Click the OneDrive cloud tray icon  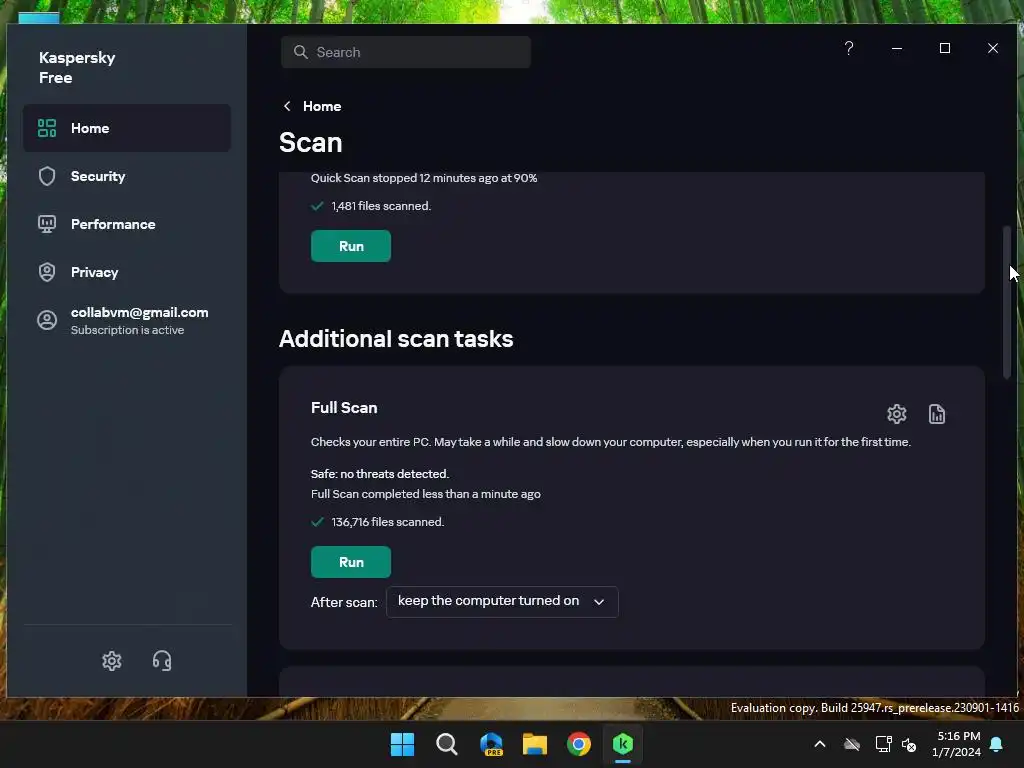click(x=852, y=744)
